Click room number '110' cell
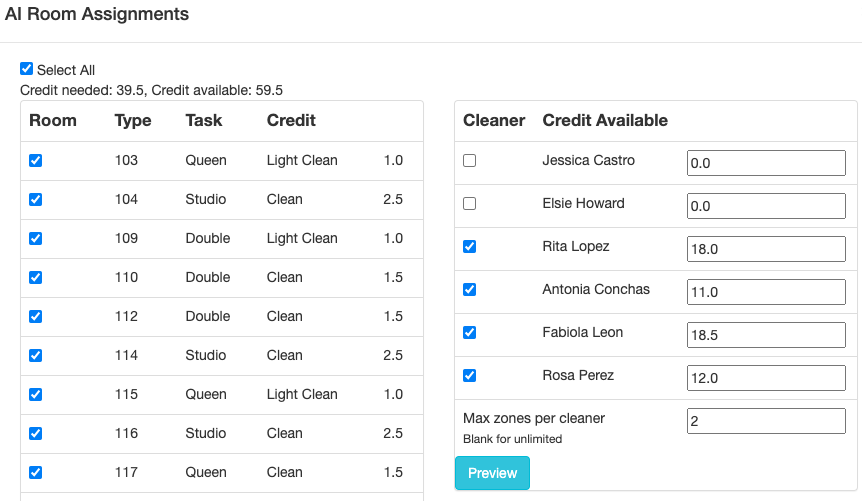862x501 pixels. 126,278
